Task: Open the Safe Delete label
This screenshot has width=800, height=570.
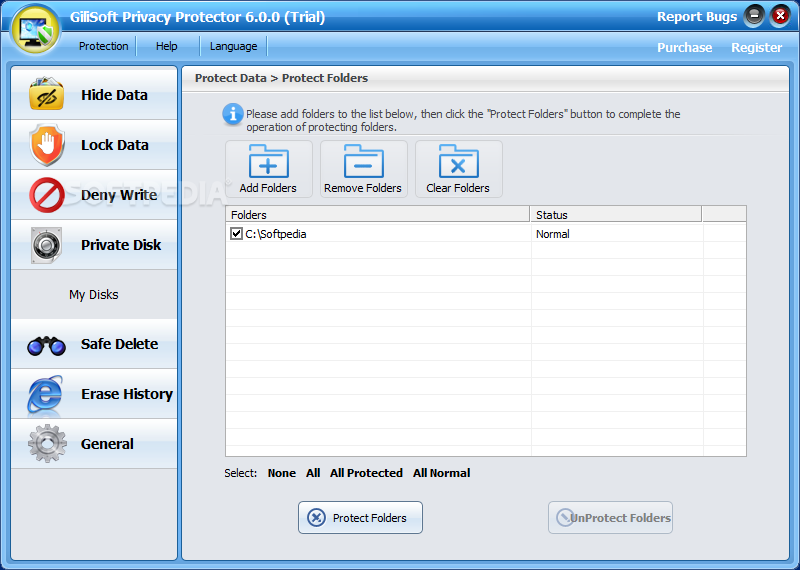Action: pos(119,344)
